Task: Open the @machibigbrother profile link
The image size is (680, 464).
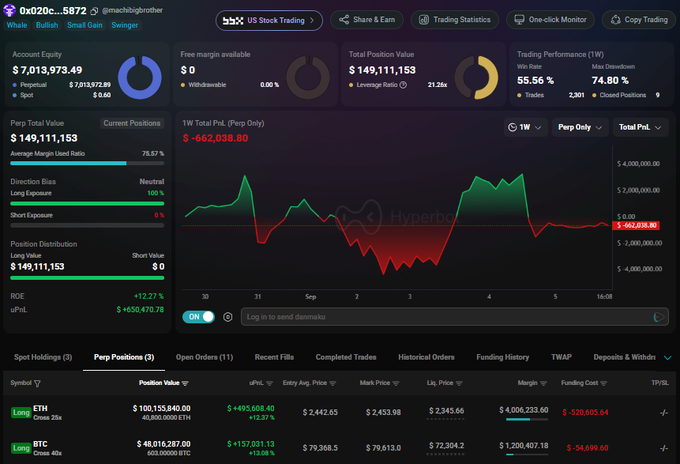Action: tap(132, 10)
